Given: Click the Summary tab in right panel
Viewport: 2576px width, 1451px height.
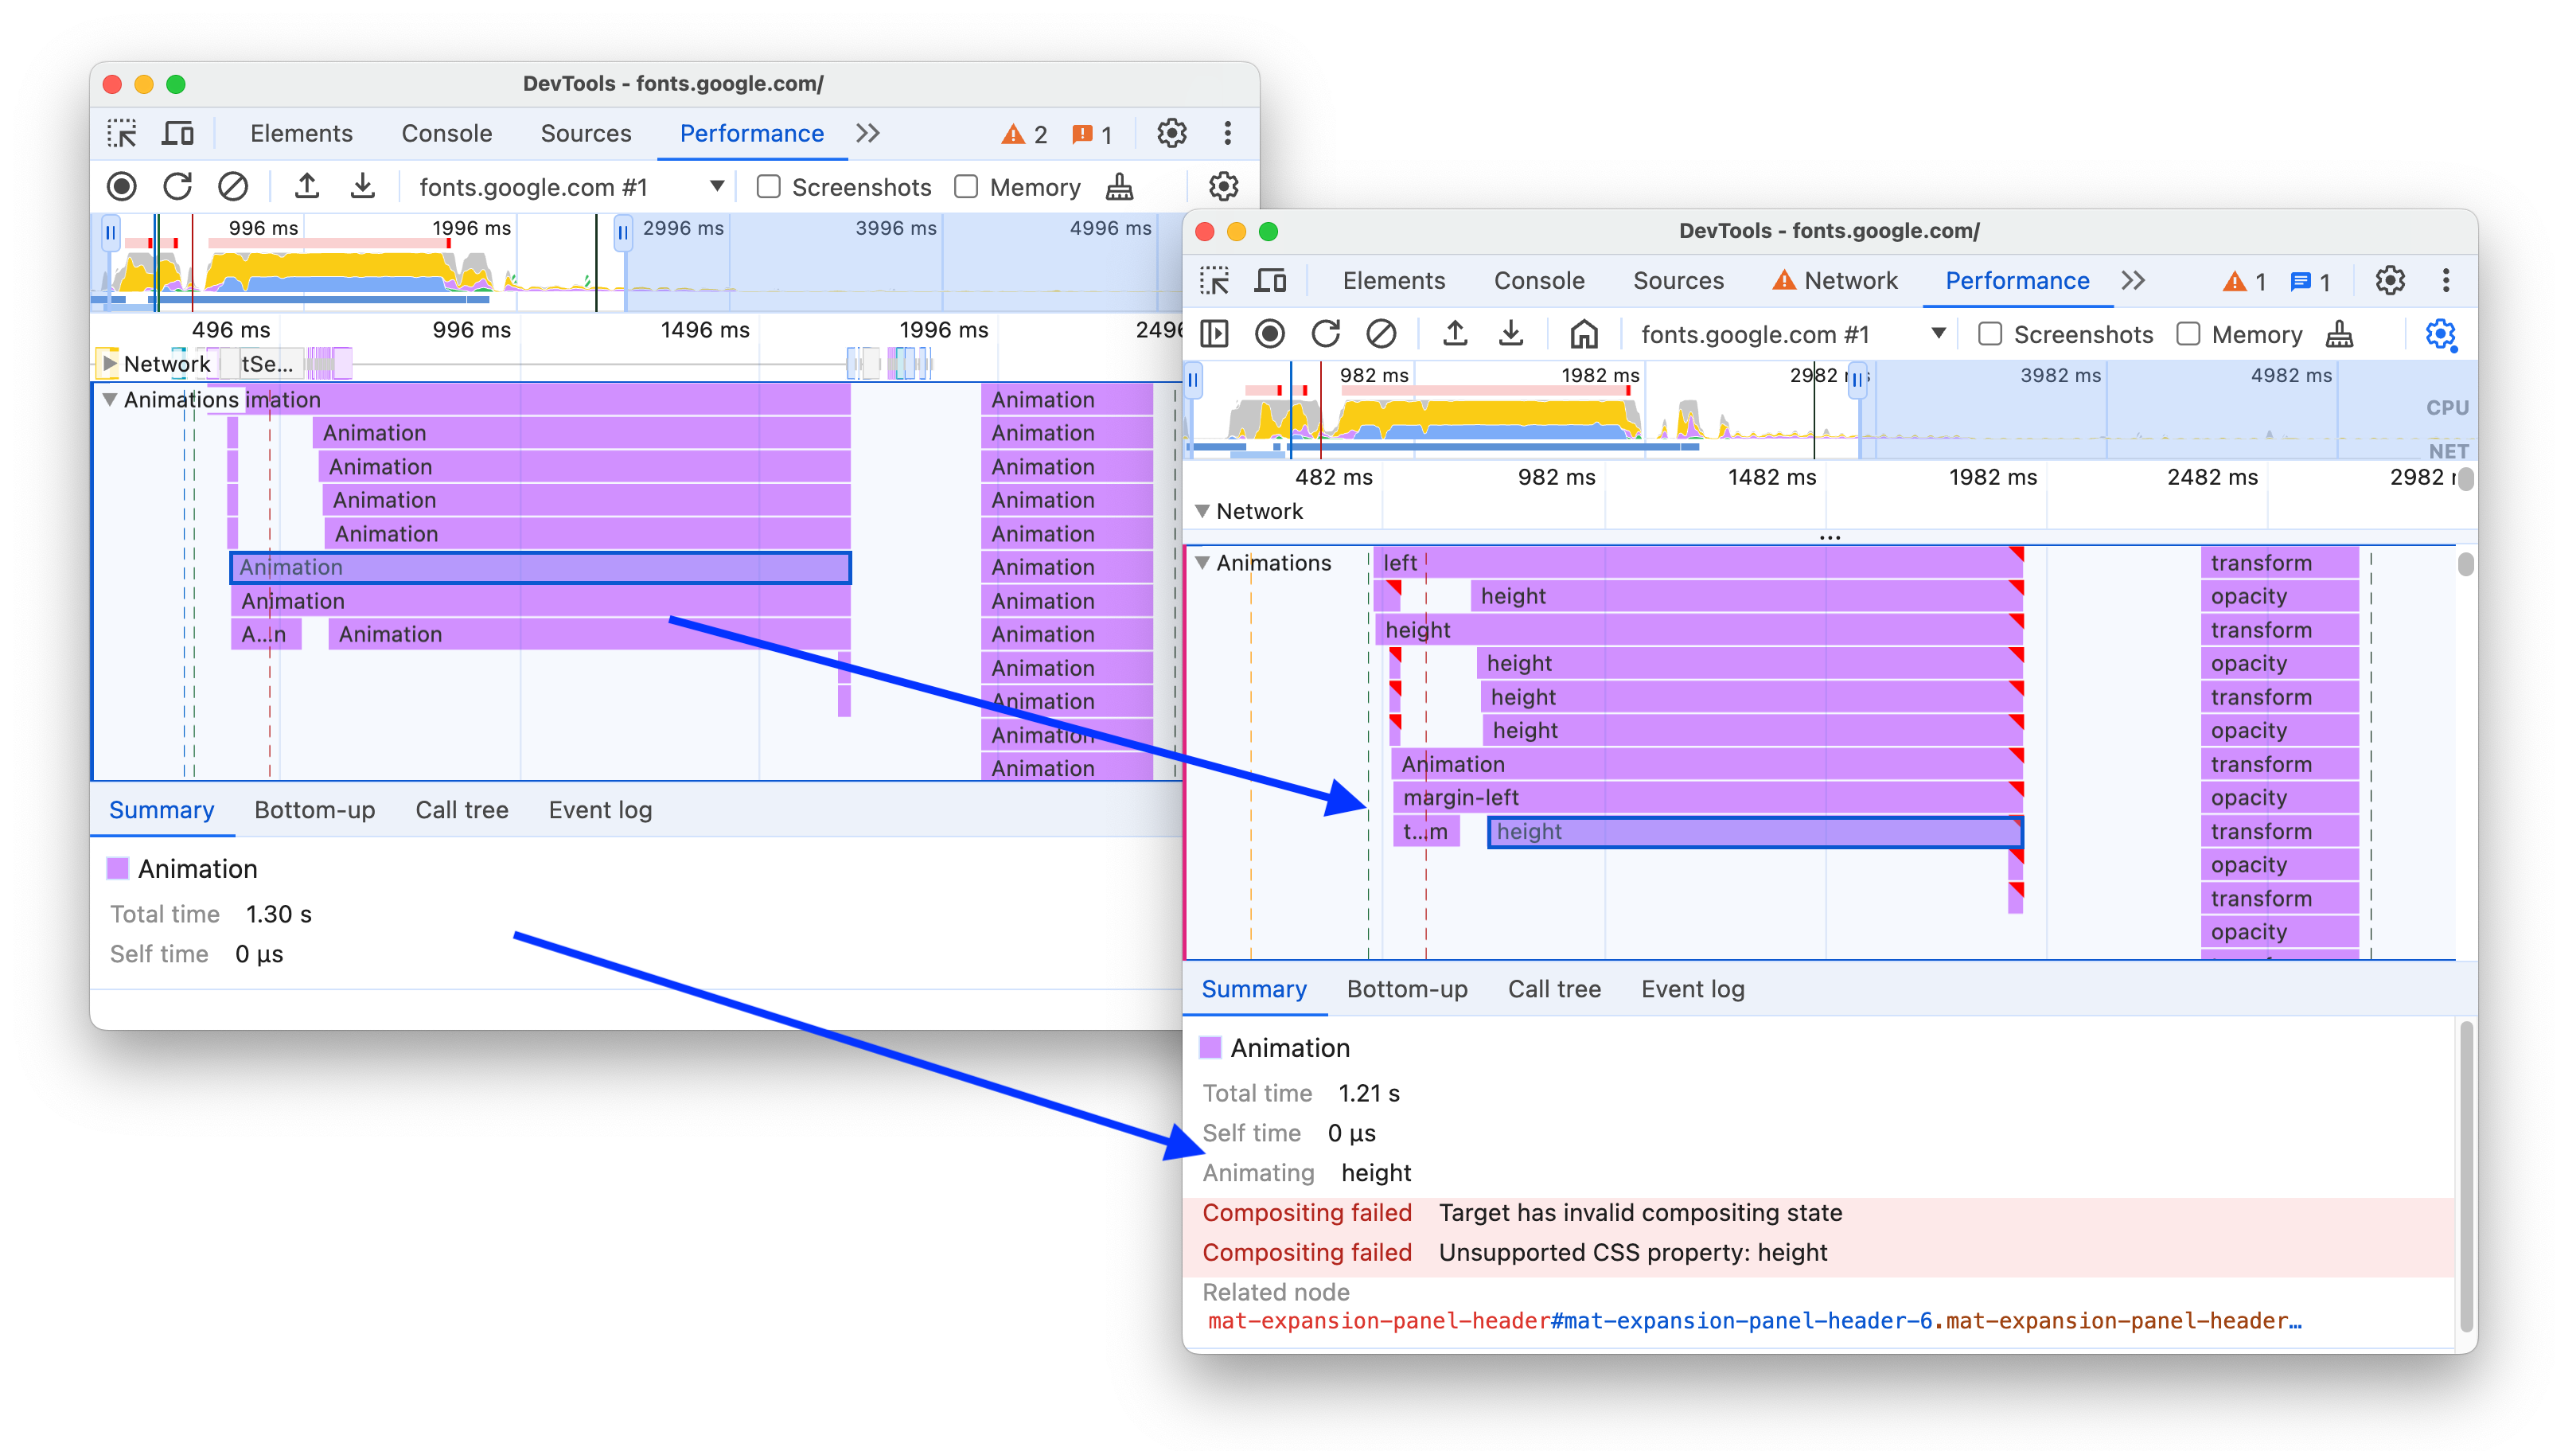Looking at the screenshot, I should pyautogui.click(x=1256, y=989).
